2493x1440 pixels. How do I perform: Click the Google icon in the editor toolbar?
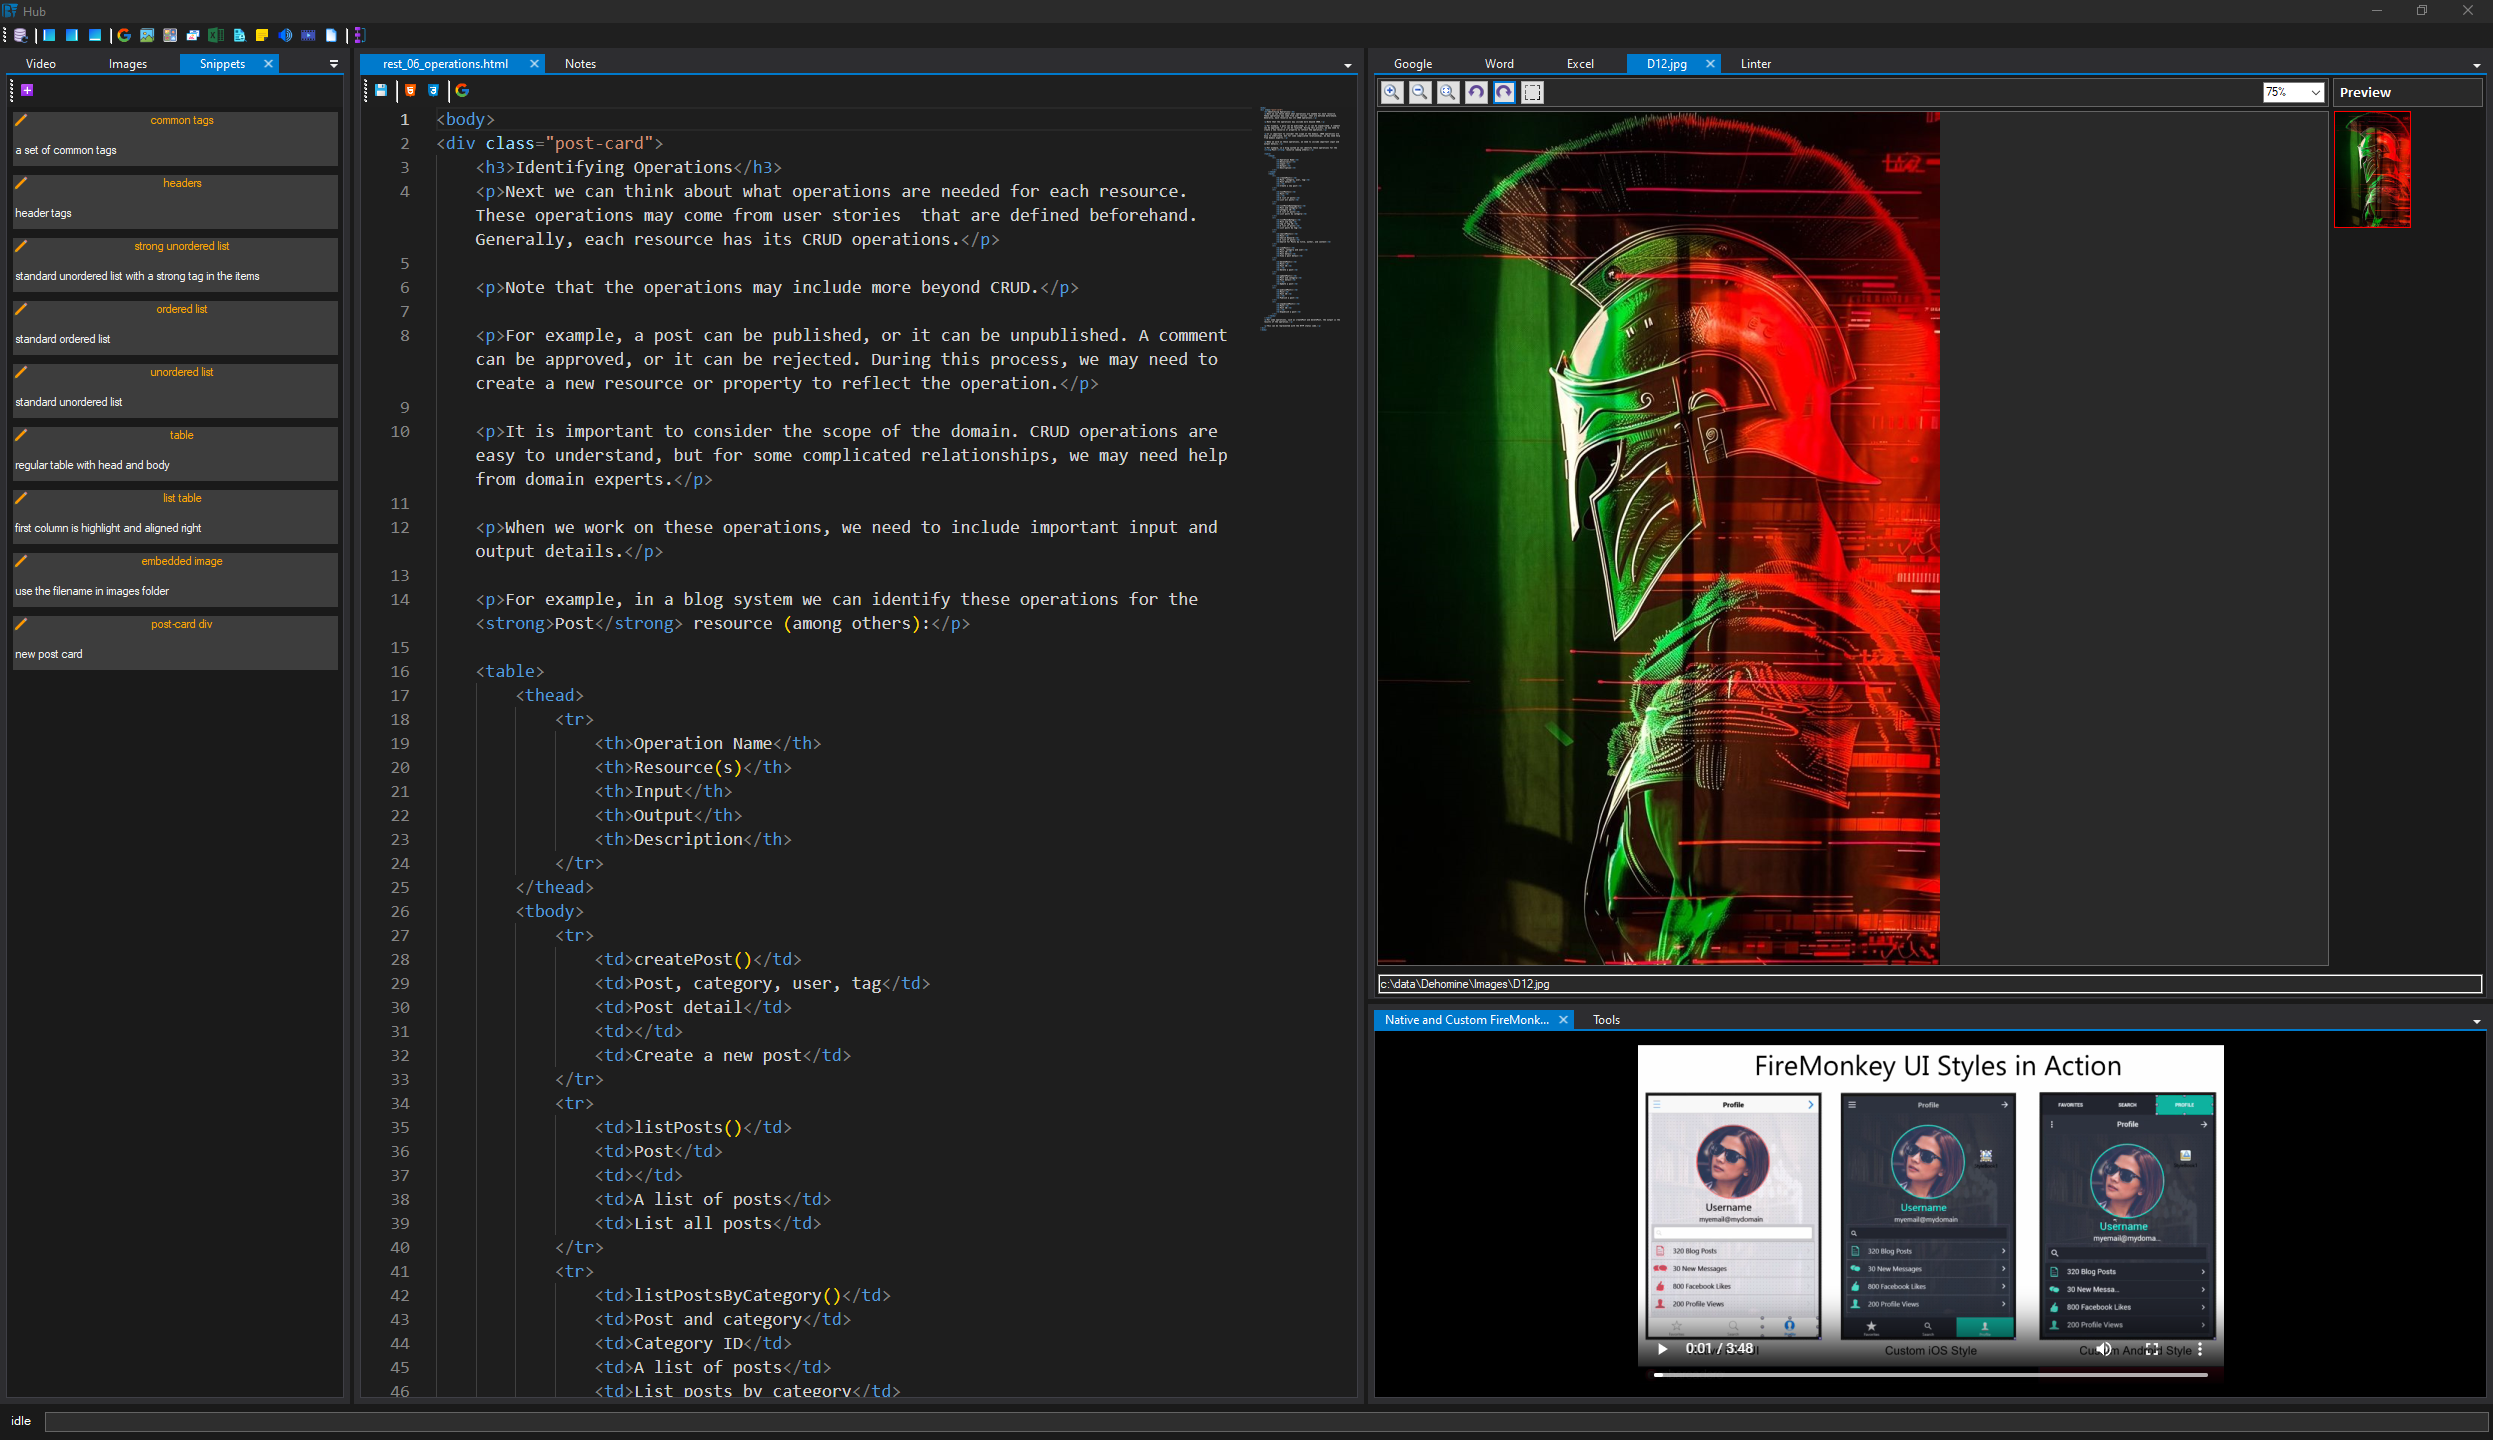point(462,90)
